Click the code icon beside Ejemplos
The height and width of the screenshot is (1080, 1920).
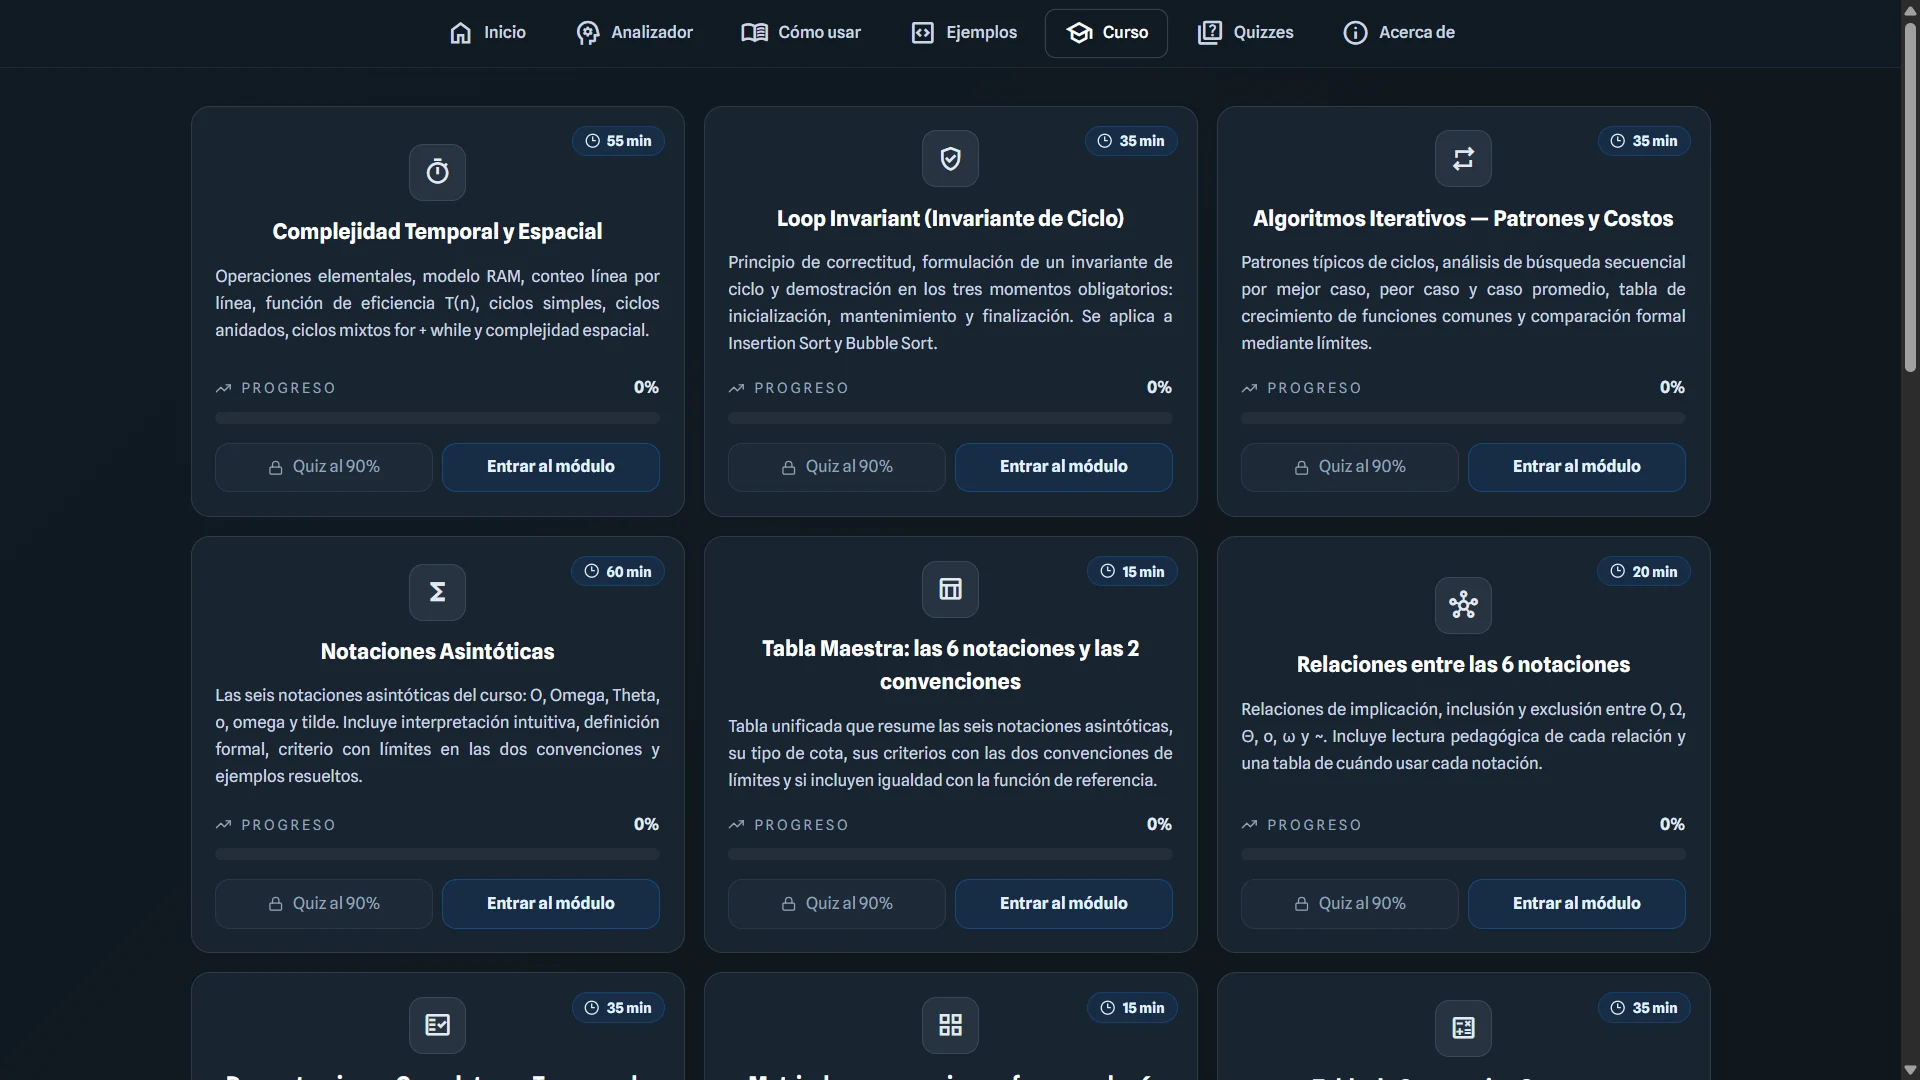tap(922, 33)
